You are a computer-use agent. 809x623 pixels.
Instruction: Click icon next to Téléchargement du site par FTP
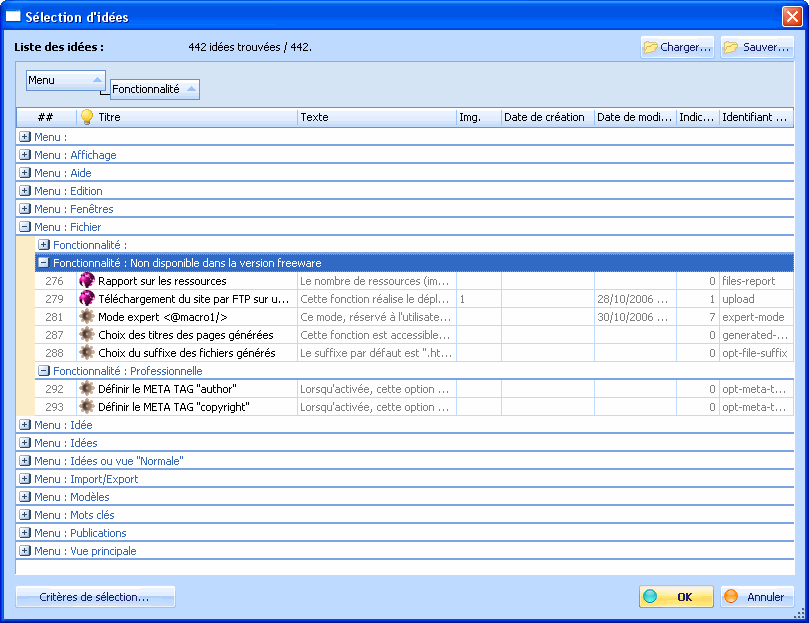pyautogui.click(x=87, y=299)
